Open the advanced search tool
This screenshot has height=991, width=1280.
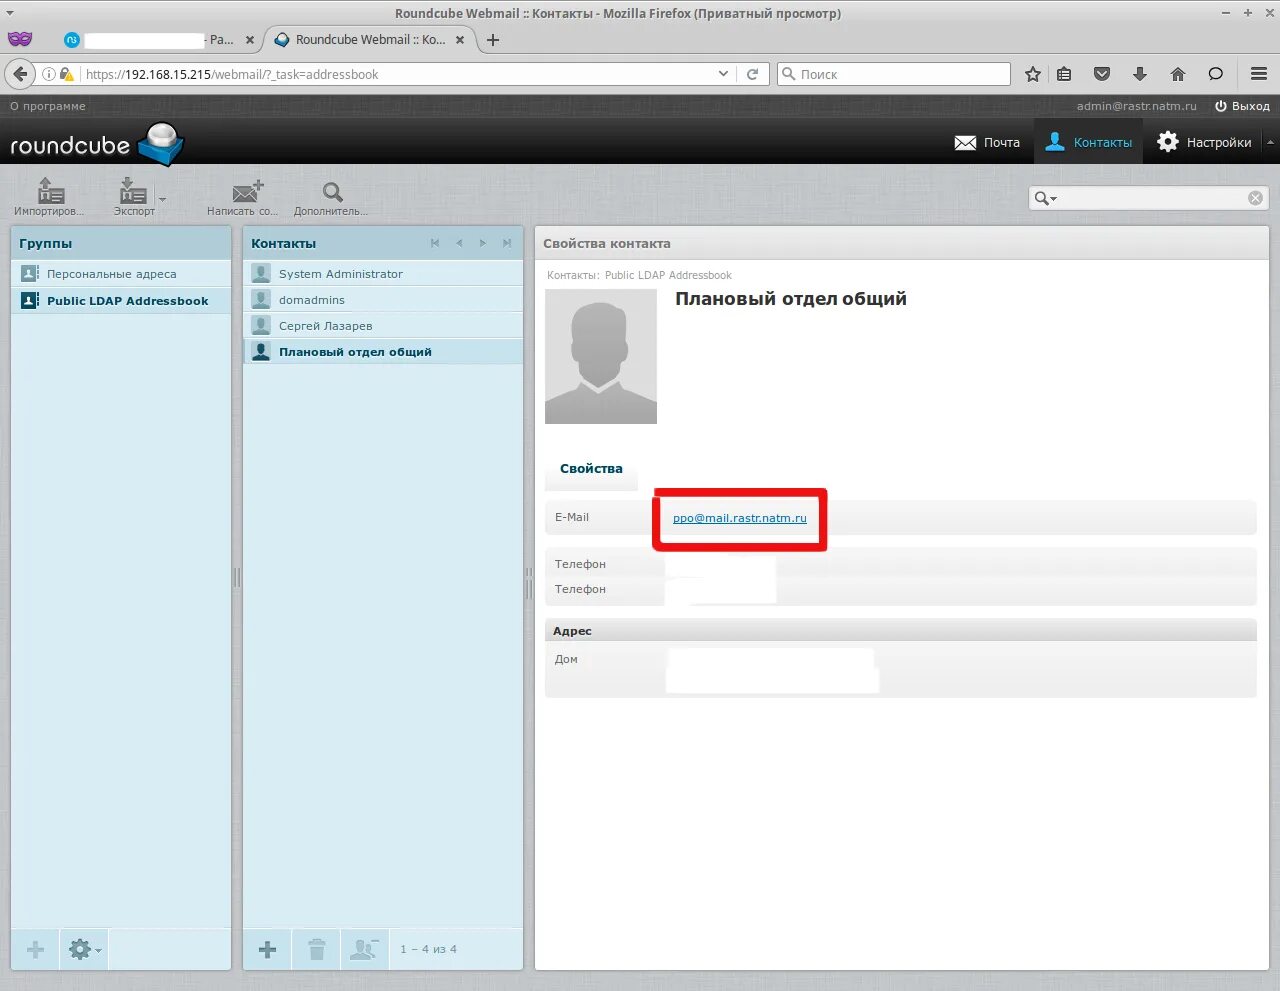[331, 196]
